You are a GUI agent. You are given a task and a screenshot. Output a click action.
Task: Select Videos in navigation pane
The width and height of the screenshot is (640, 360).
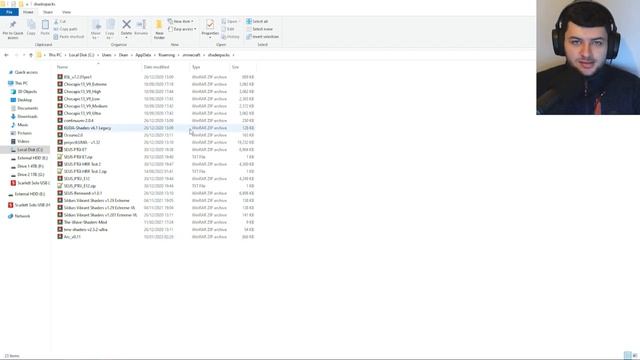point(20,141)
